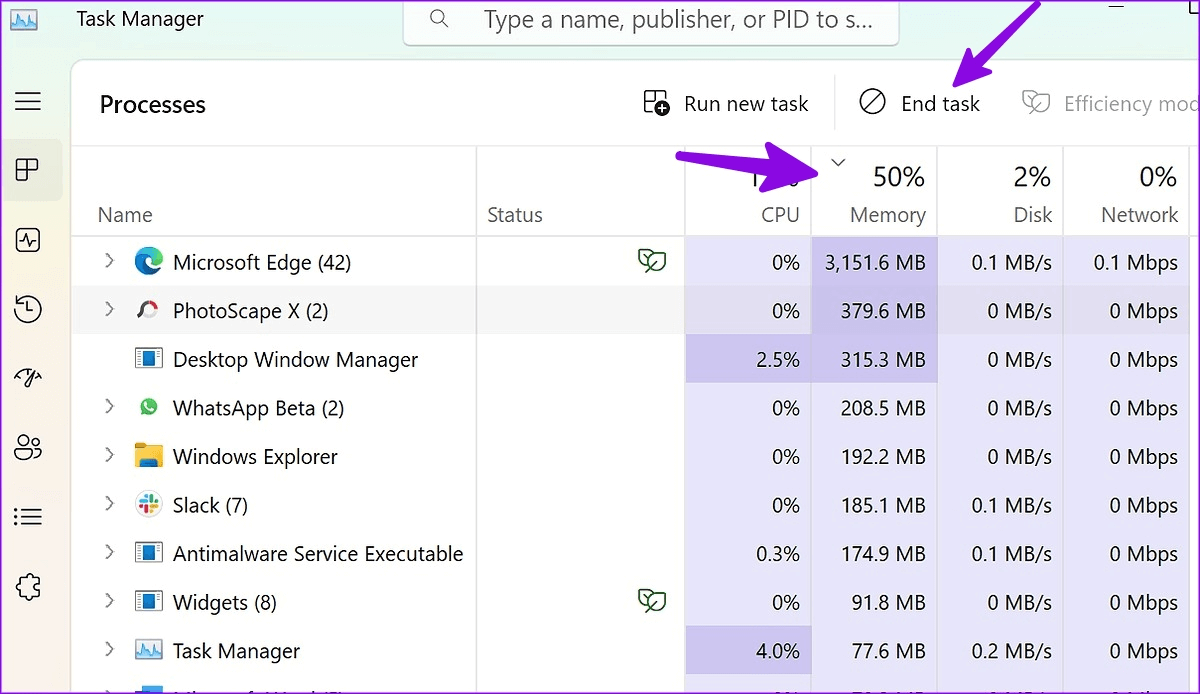Expand the Slack process group
1200x694 pixels.
coord(110,504)
